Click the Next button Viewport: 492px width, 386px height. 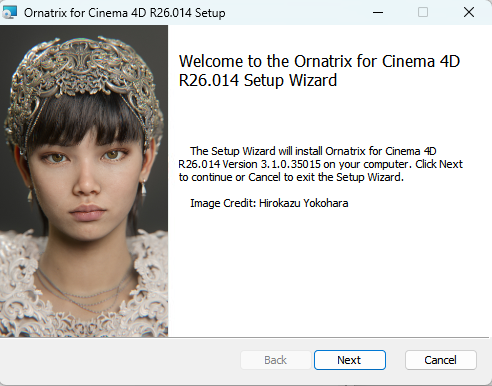click(x=350, y=360)
